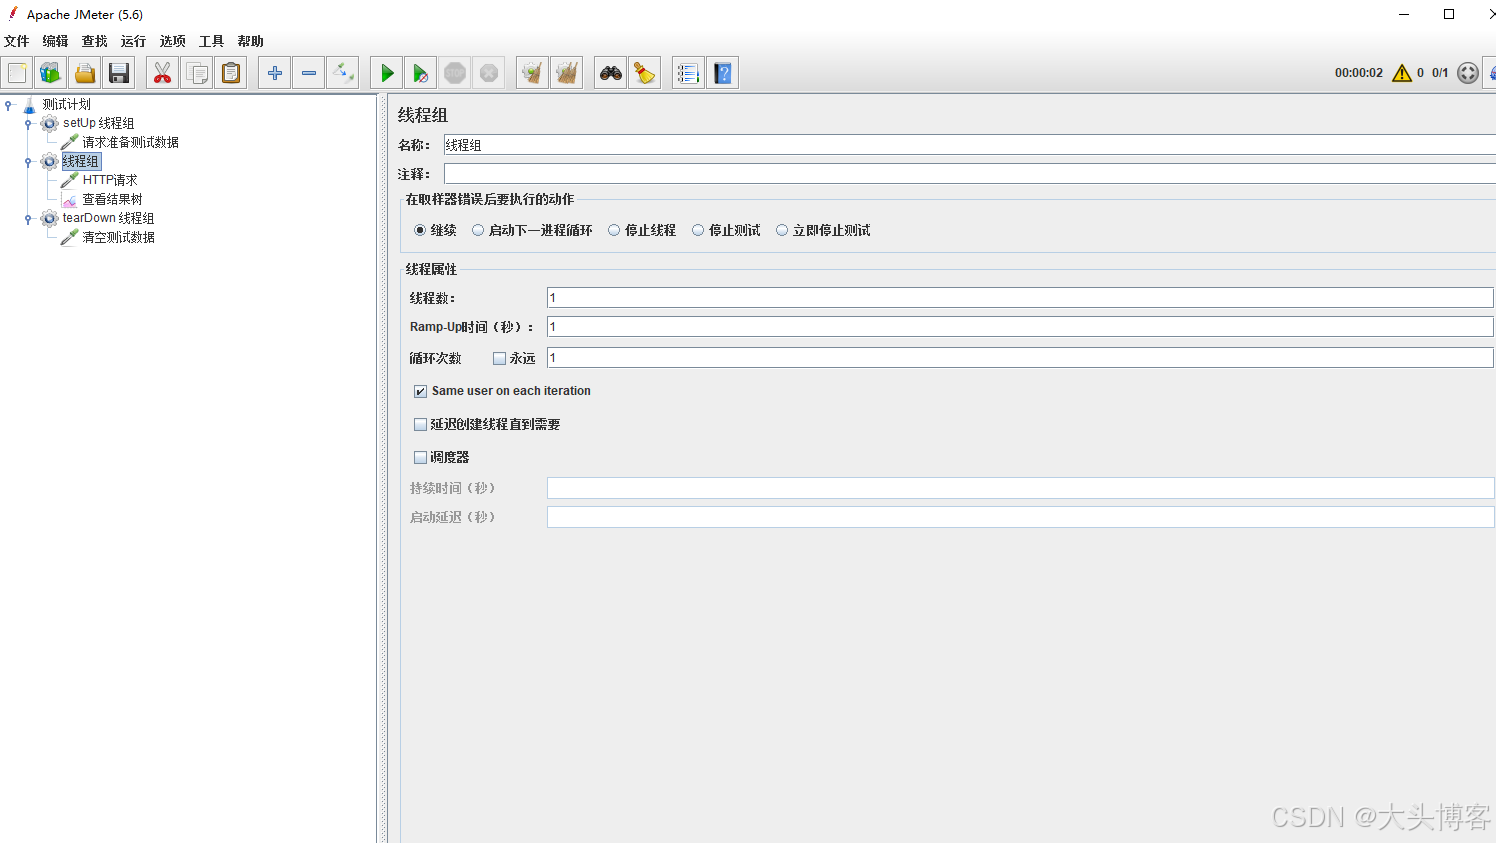Click the Clear All brooms icon

click(567, 73)
